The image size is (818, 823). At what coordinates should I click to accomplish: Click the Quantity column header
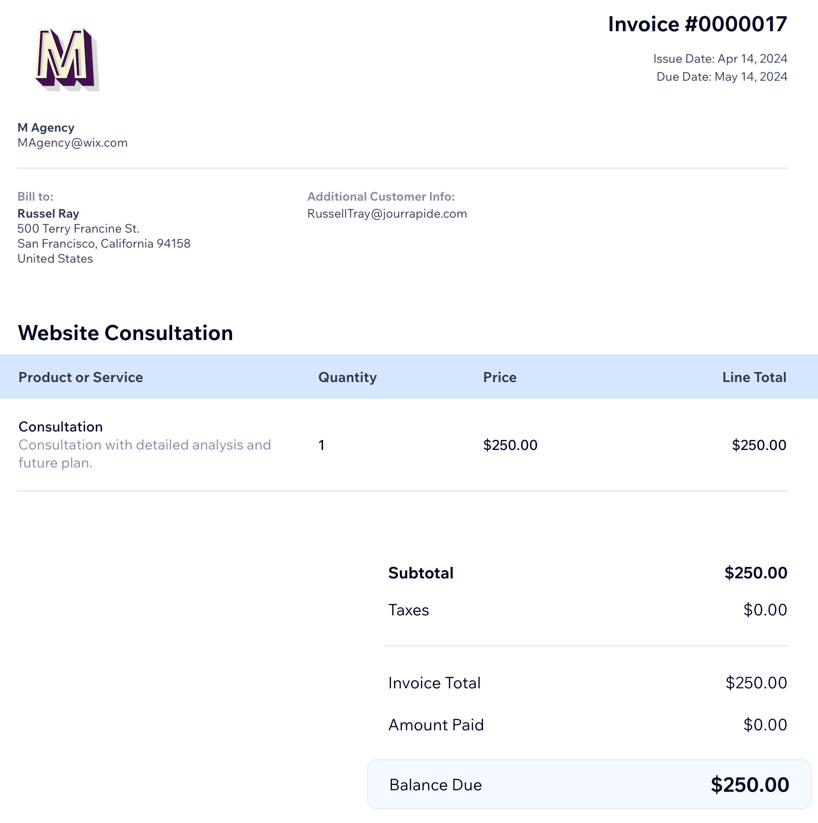348,377
